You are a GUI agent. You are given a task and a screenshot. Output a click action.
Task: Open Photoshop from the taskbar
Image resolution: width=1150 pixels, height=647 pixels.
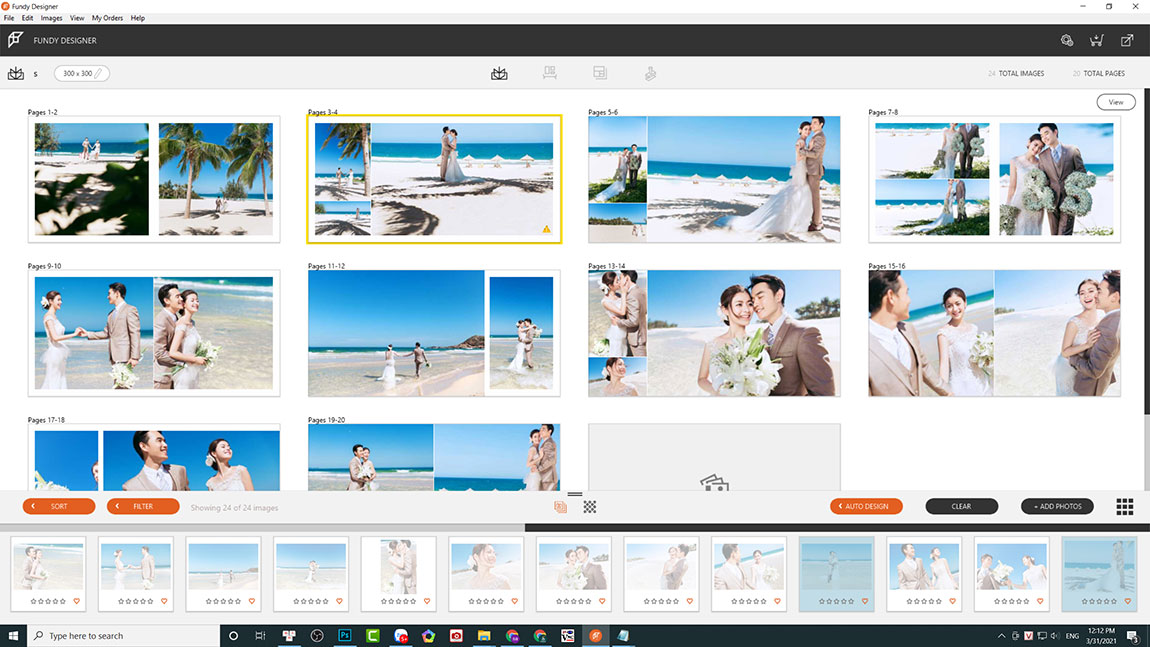pyautogui.click(x=345, y=635)
